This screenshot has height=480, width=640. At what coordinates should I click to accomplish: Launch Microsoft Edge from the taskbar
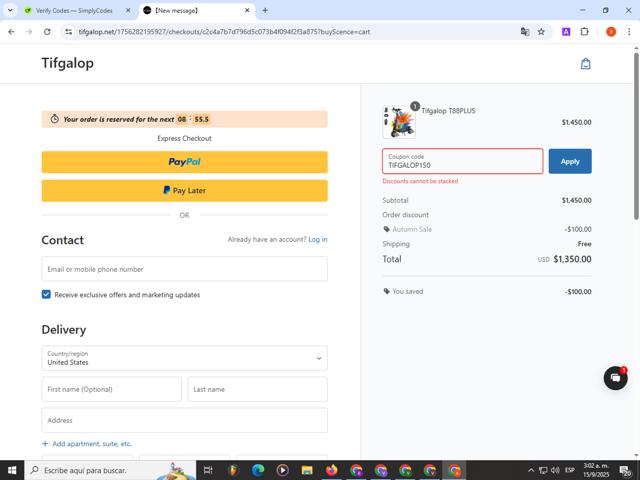(258, 470)
